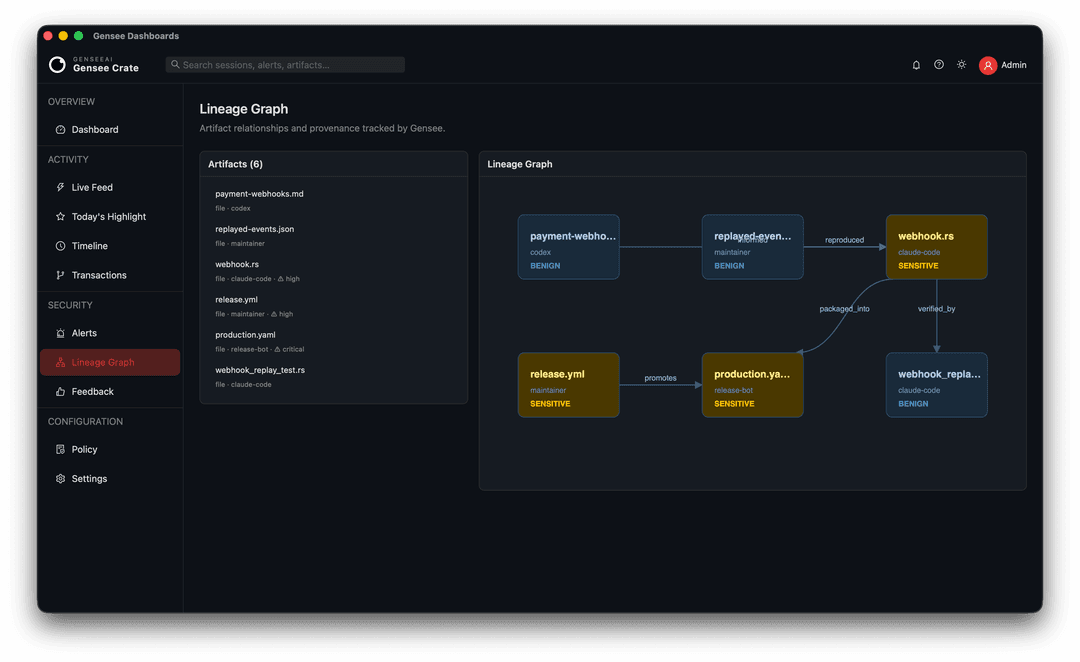Image resolution: width=1080 pixels, height=662 pixels.
Task: Open the Dashboard page
Action: 110,130
